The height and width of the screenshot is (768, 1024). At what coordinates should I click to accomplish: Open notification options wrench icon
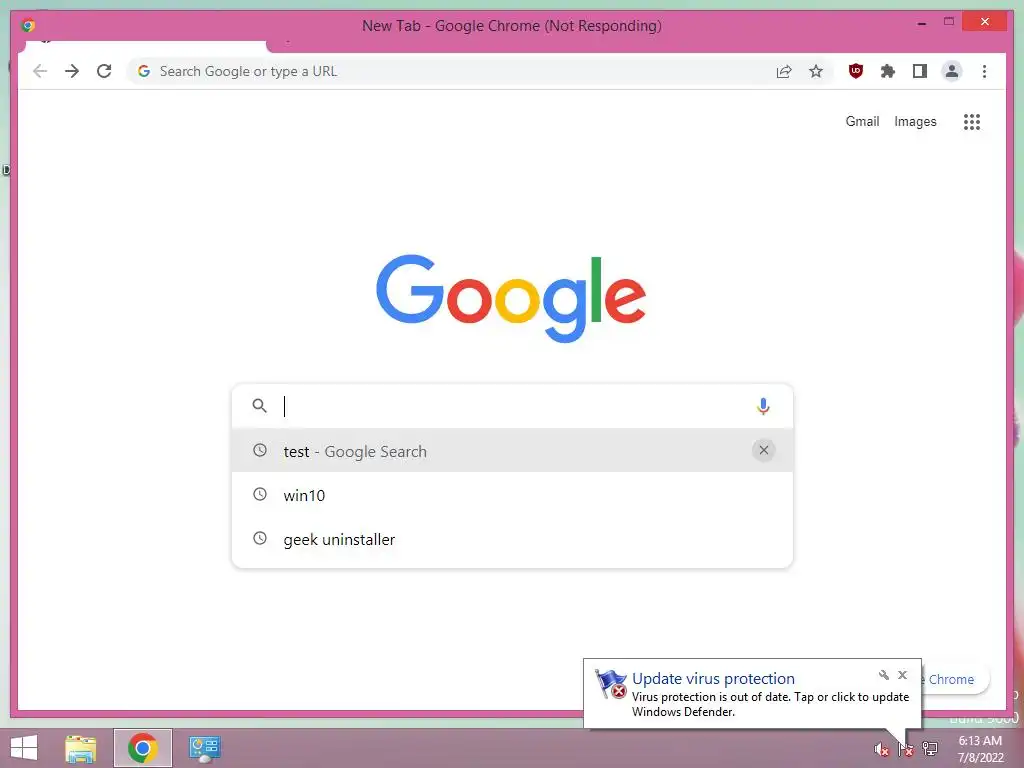click(x=884, y=675)
